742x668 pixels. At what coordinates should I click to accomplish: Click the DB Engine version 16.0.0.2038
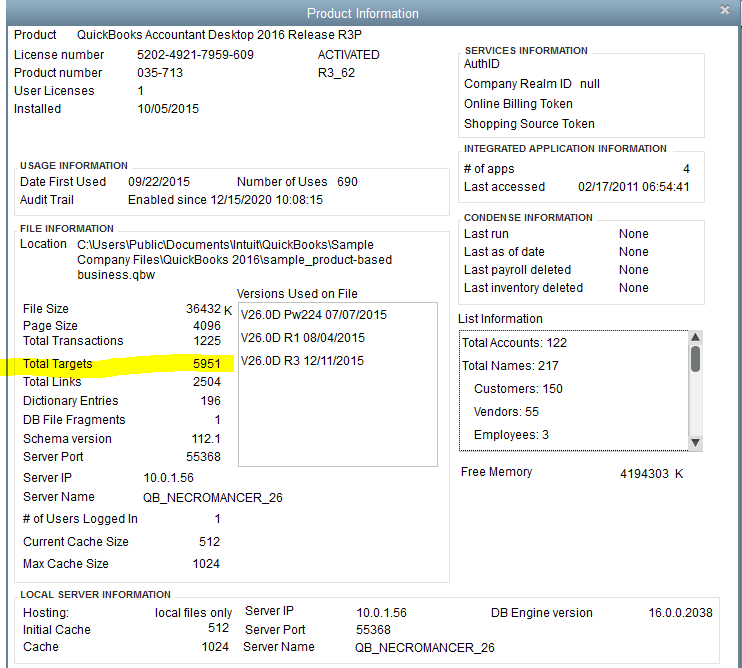(680, 613)
